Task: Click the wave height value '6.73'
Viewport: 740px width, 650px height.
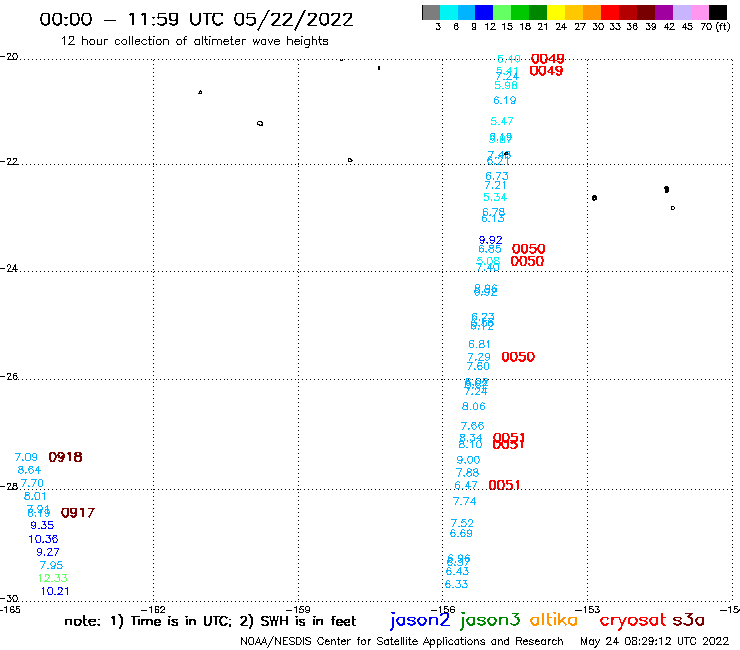Action: pos(497,177)
